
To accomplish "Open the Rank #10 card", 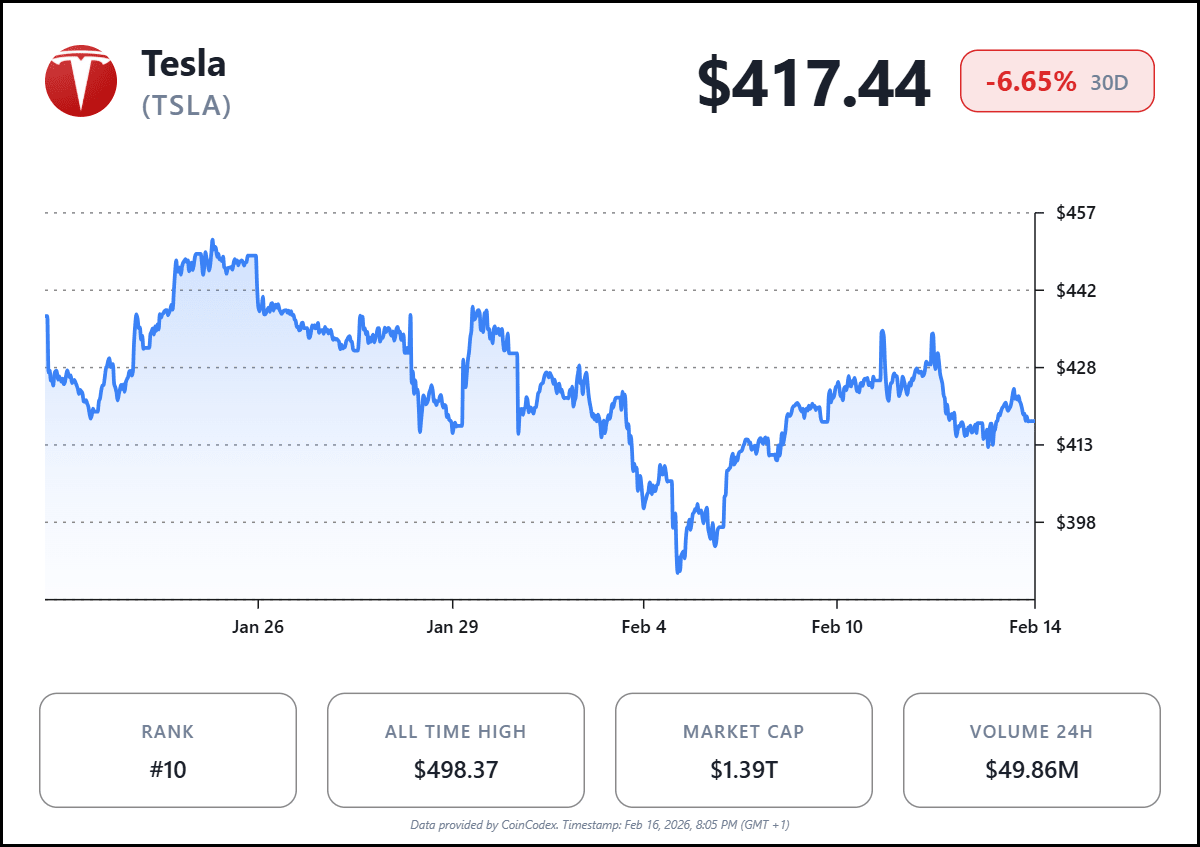I will (168, 750).
